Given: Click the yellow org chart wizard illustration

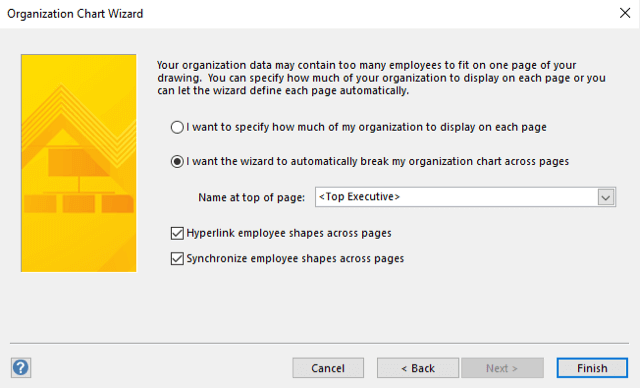Looking at the screenshot, I should click(x=79, y=163).
